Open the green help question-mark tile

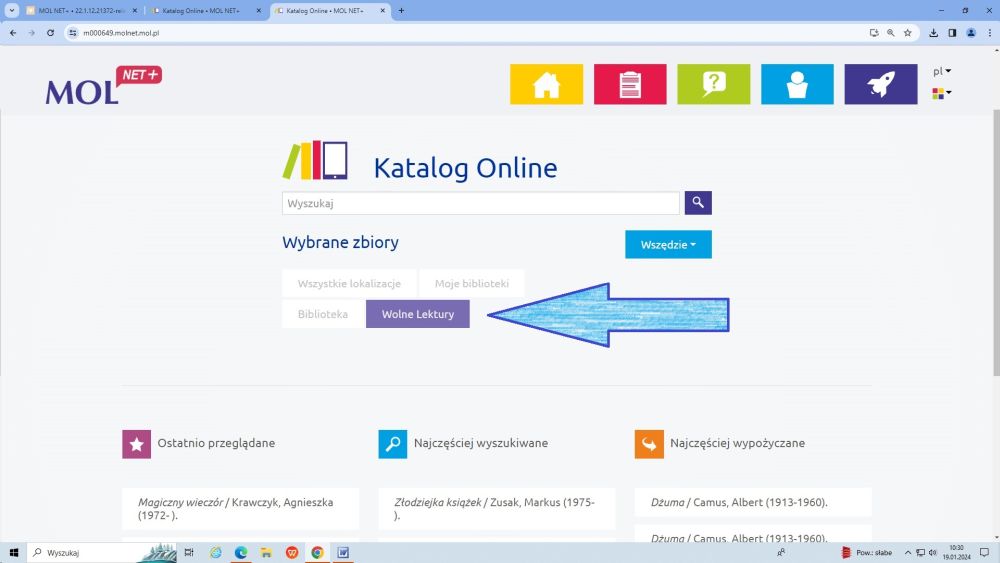(x=714, y=84)
